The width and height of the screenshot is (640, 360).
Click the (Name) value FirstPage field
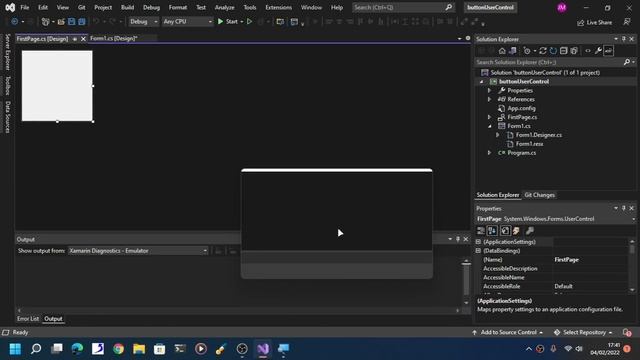[590, 260]
